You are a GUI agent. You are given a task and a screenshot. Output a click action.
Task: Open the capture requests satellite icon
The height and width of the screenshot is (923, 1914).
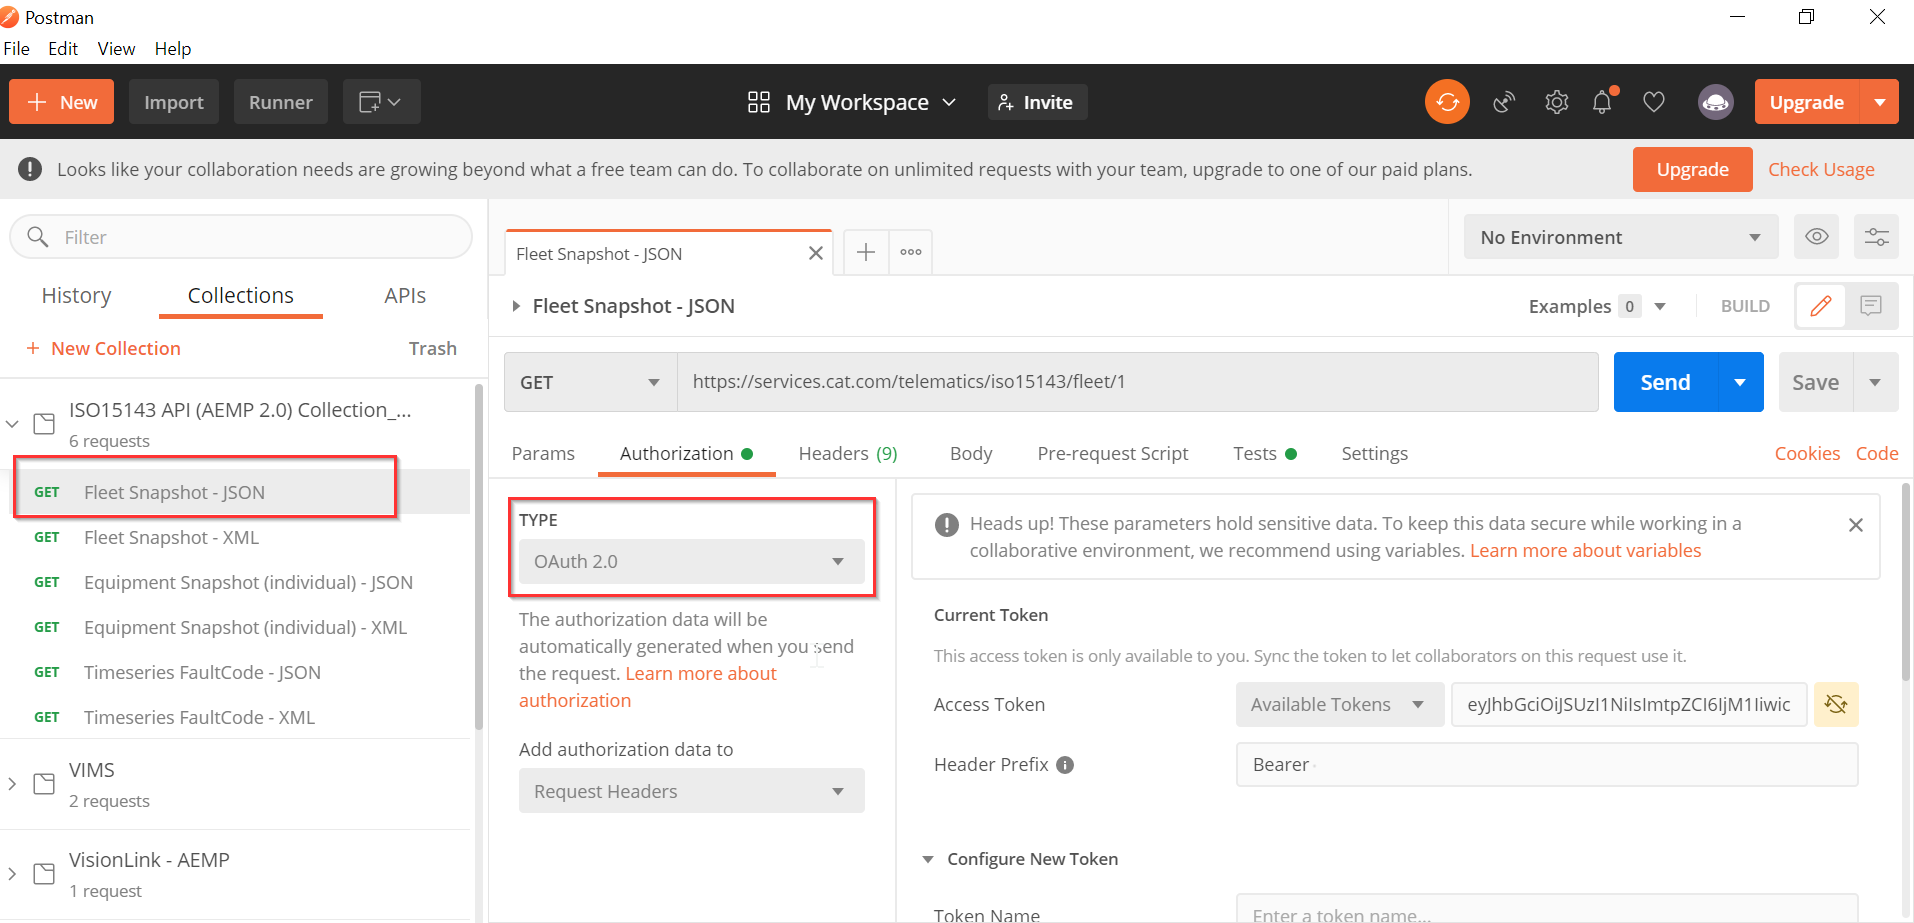pyautogui.click(x=1504, y=102)
